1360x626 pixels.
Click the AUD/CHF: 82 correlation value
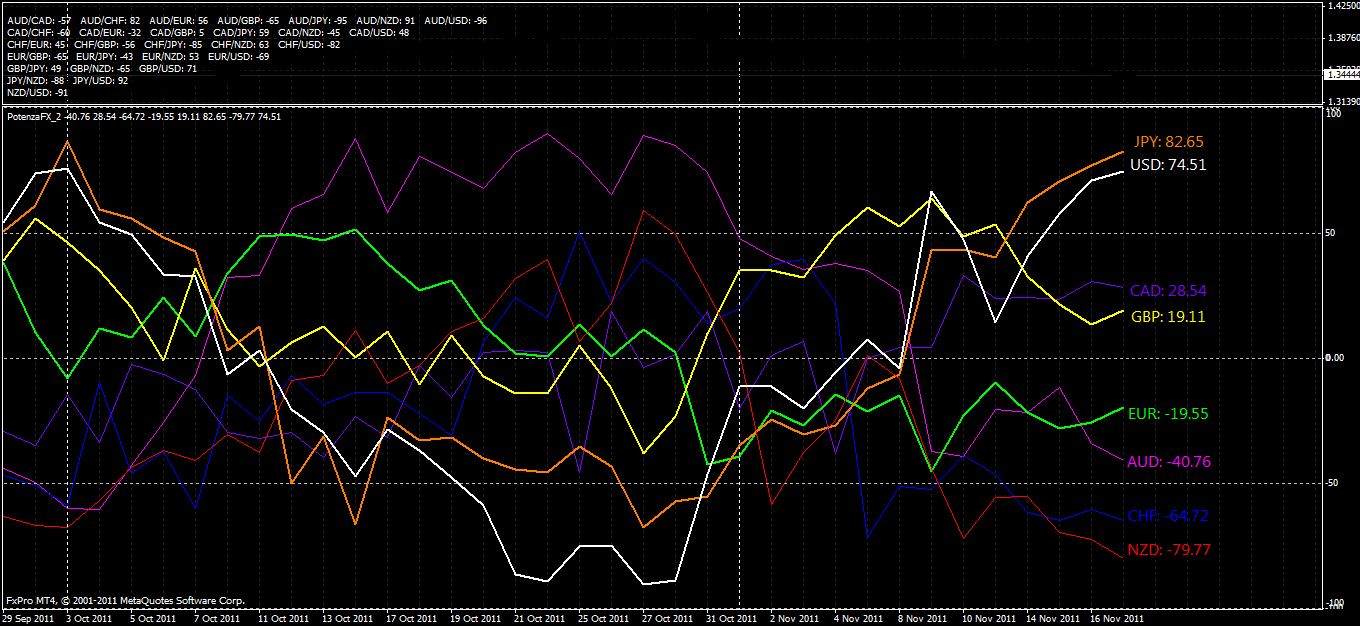(110, 20)
